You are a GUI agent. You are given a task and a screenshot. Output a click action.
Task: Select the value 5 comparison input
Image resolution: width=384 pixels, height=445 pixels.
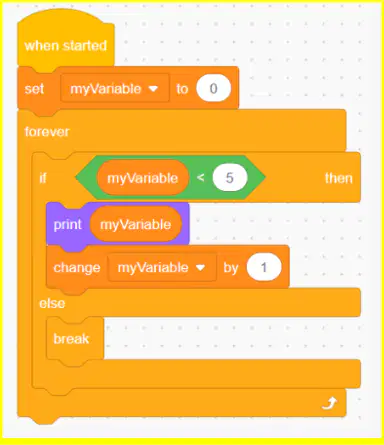230,178
